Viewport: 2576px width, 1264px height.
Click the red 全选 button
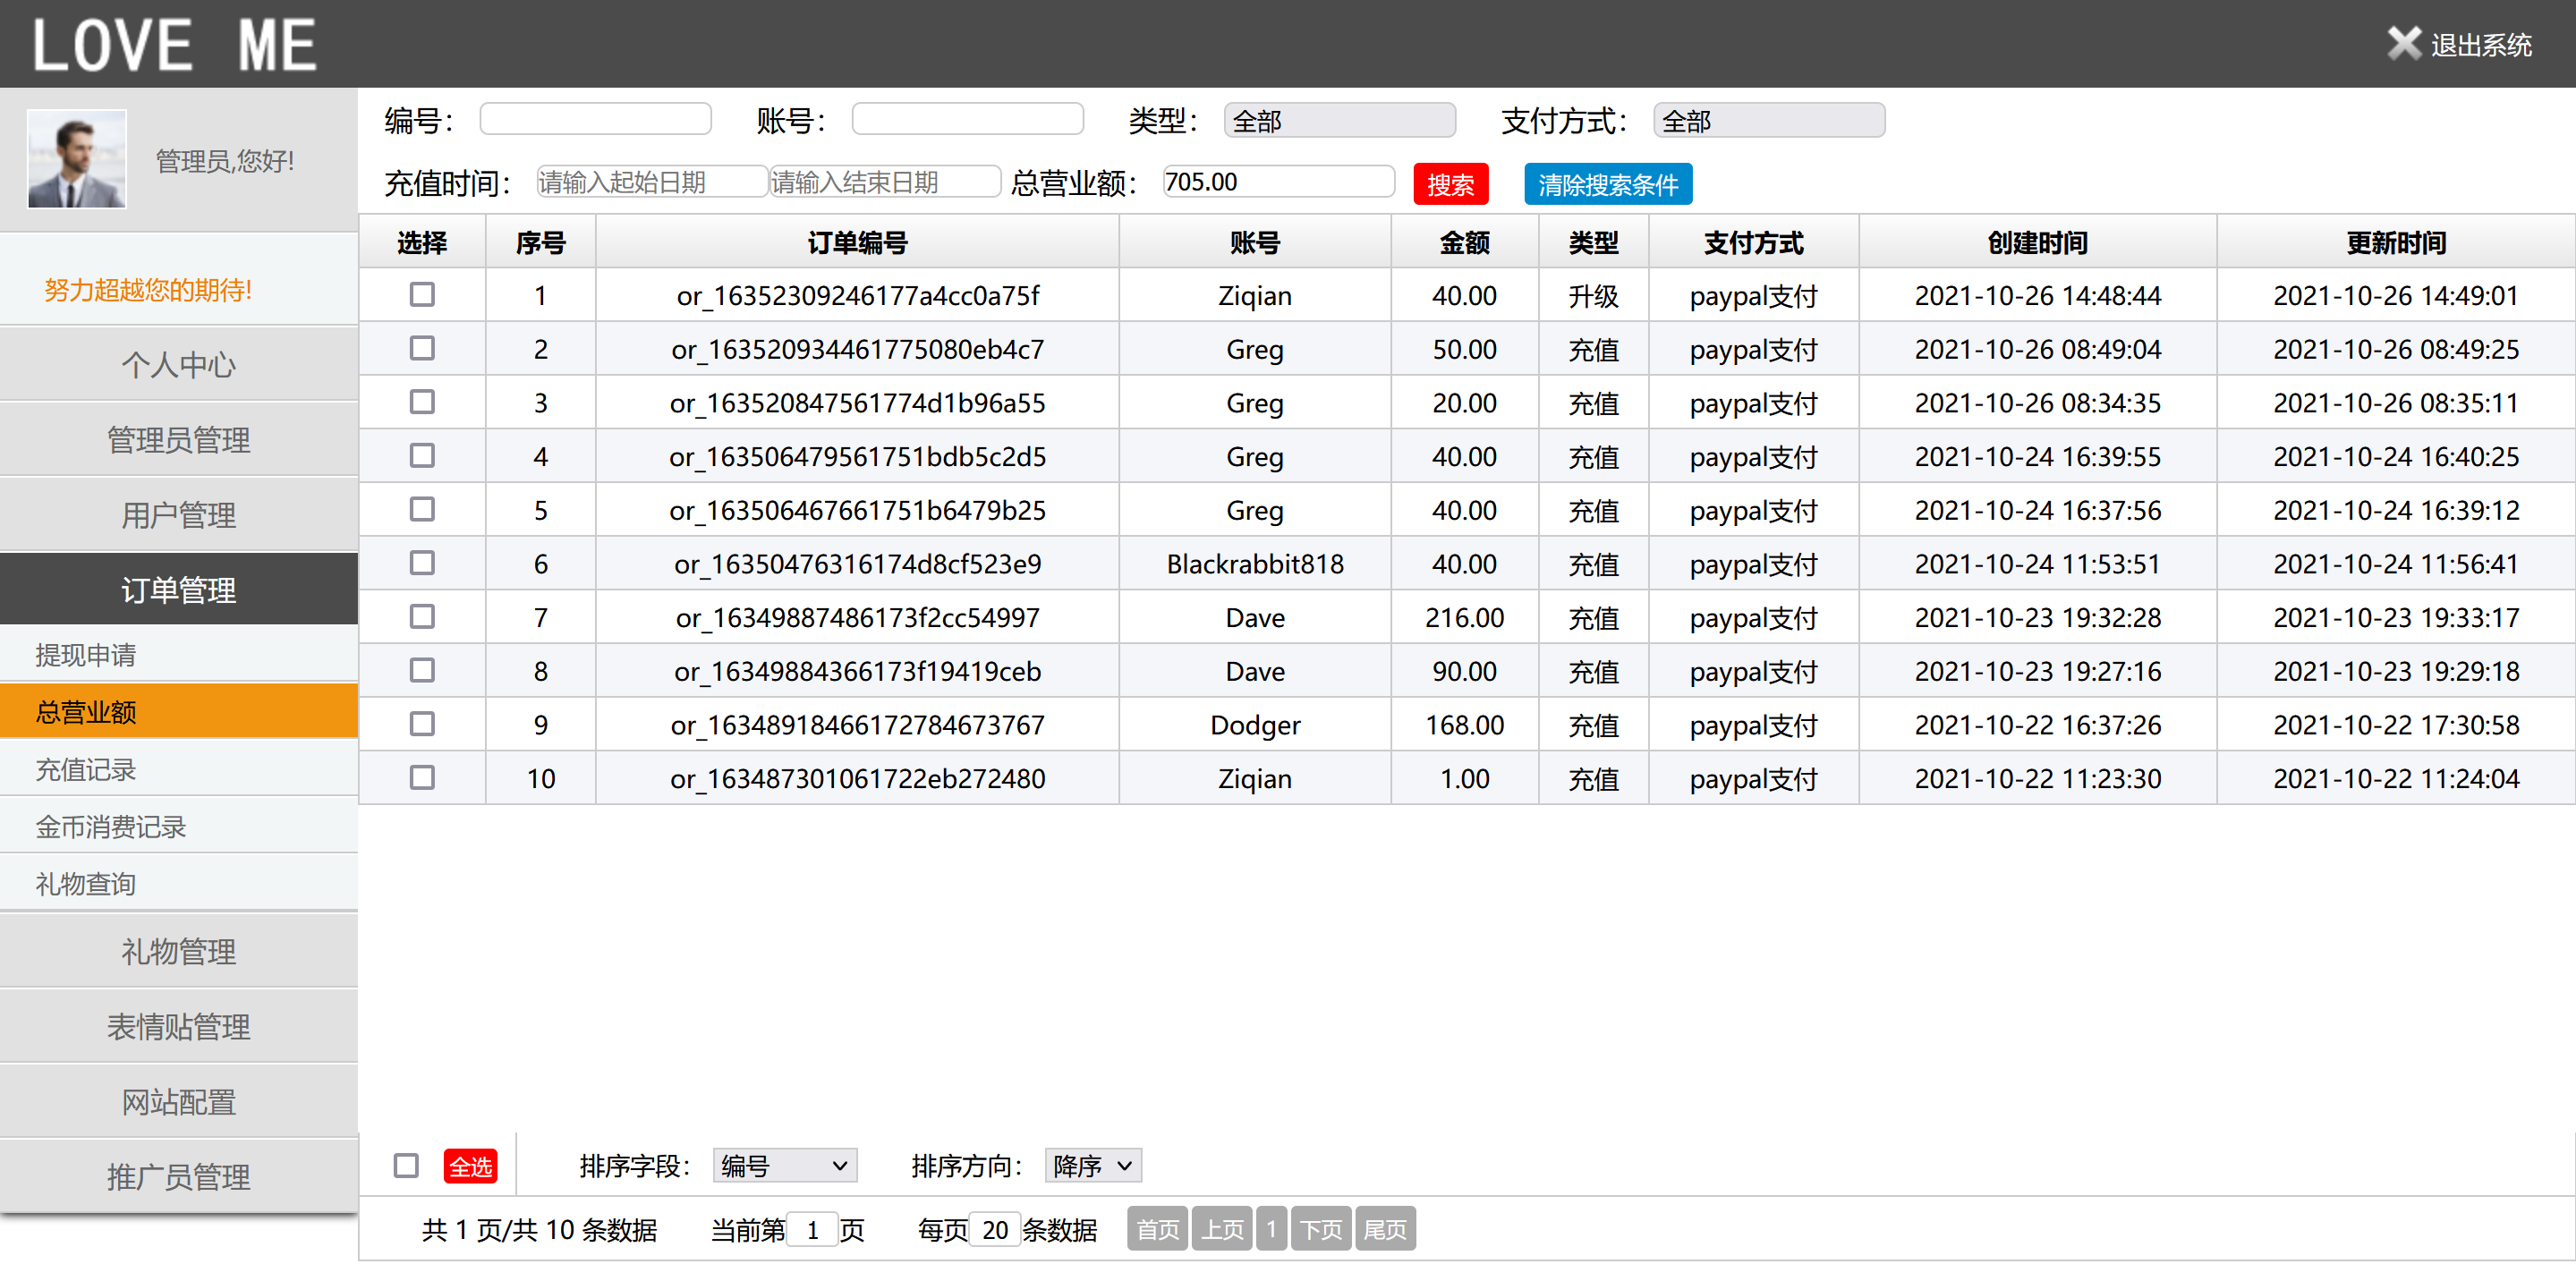(x=470, y=1166)
